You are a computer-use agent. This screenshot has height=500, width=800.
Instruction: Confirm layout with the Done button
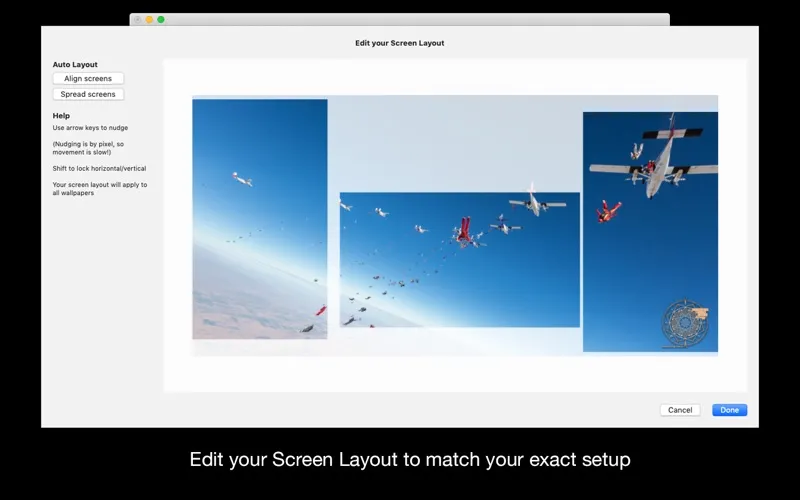[x=729, y=410]
